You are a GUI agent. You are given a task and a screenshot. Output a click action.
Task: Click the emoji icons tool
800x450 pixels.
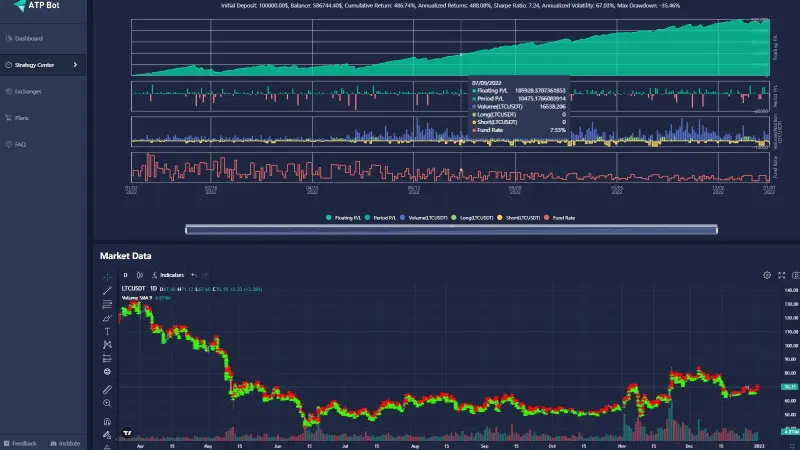point(107,371)
